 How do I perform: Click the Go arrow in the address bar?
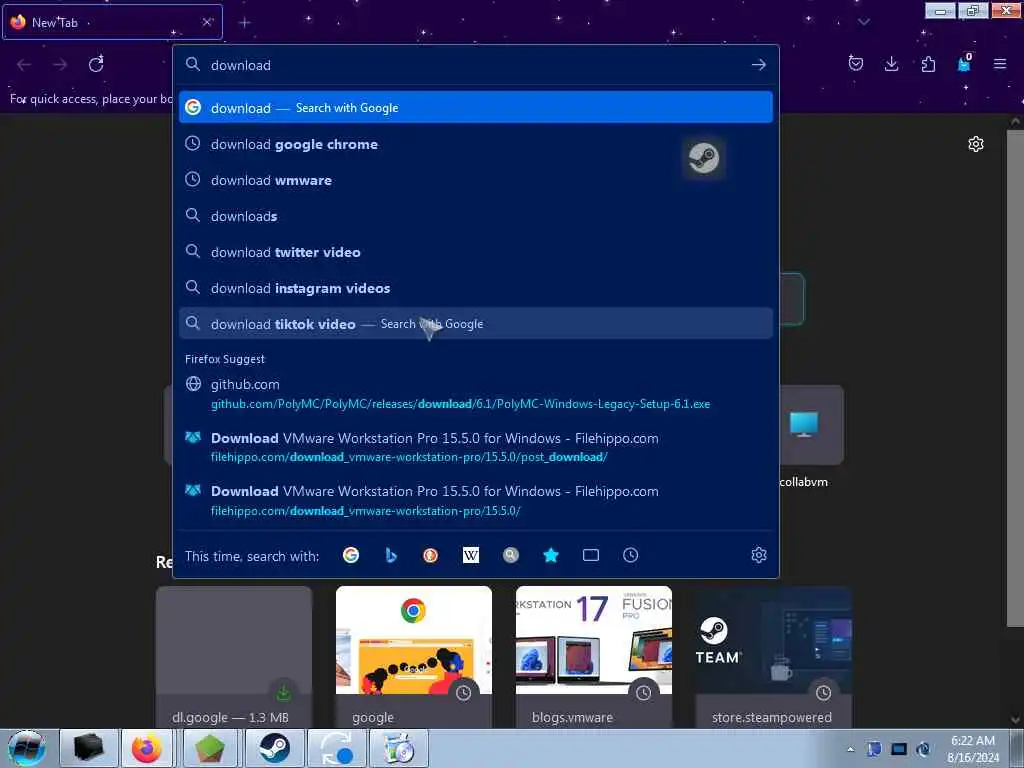click(758, 65)
